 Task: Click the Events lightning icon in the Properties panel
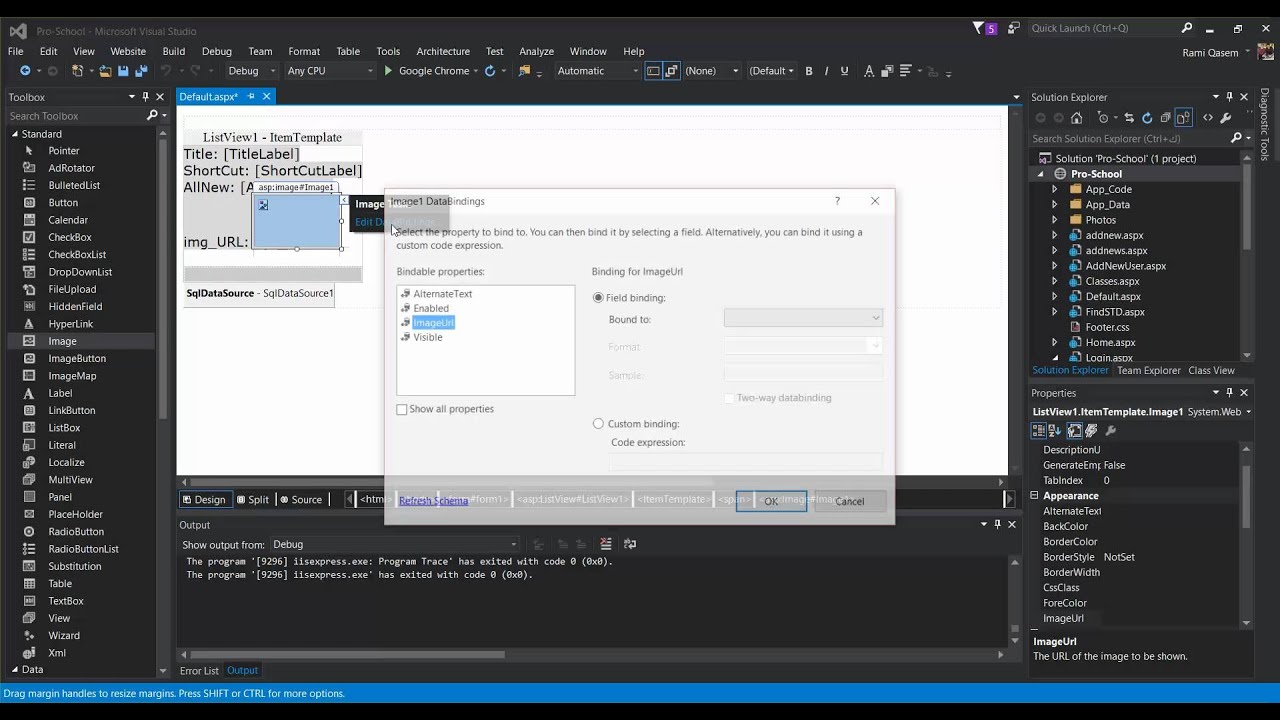point(1092,430)
